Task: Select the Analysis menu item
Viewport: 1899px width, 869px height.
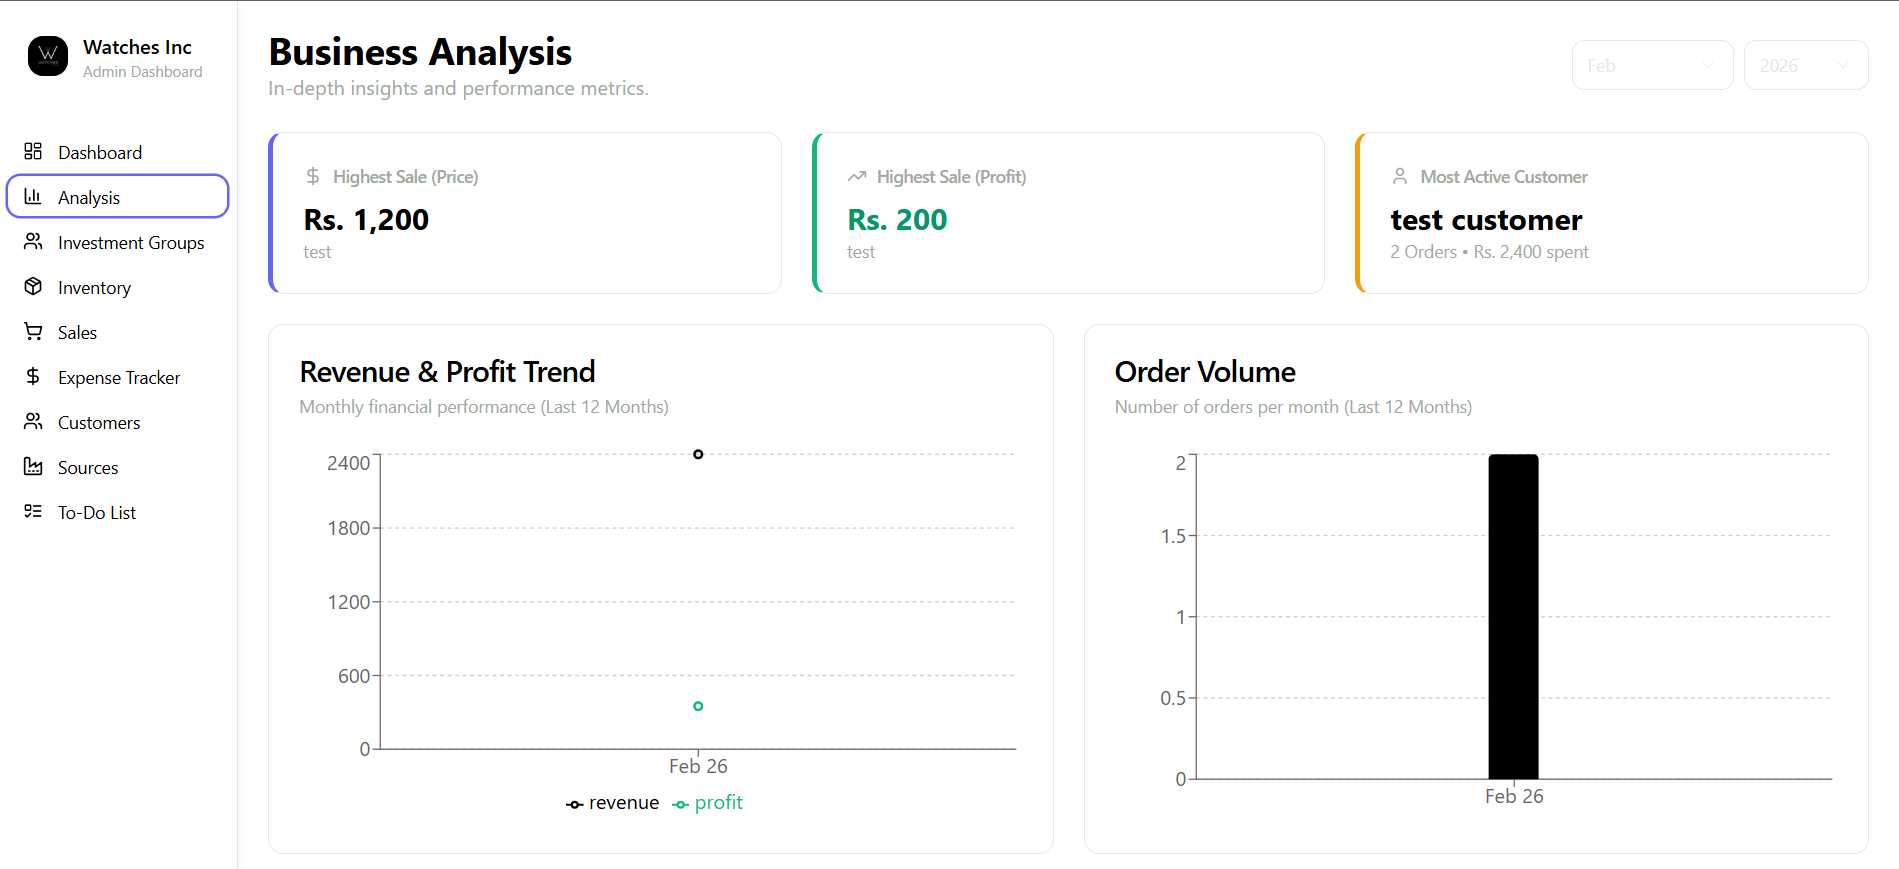Action: tap(118, 196)
